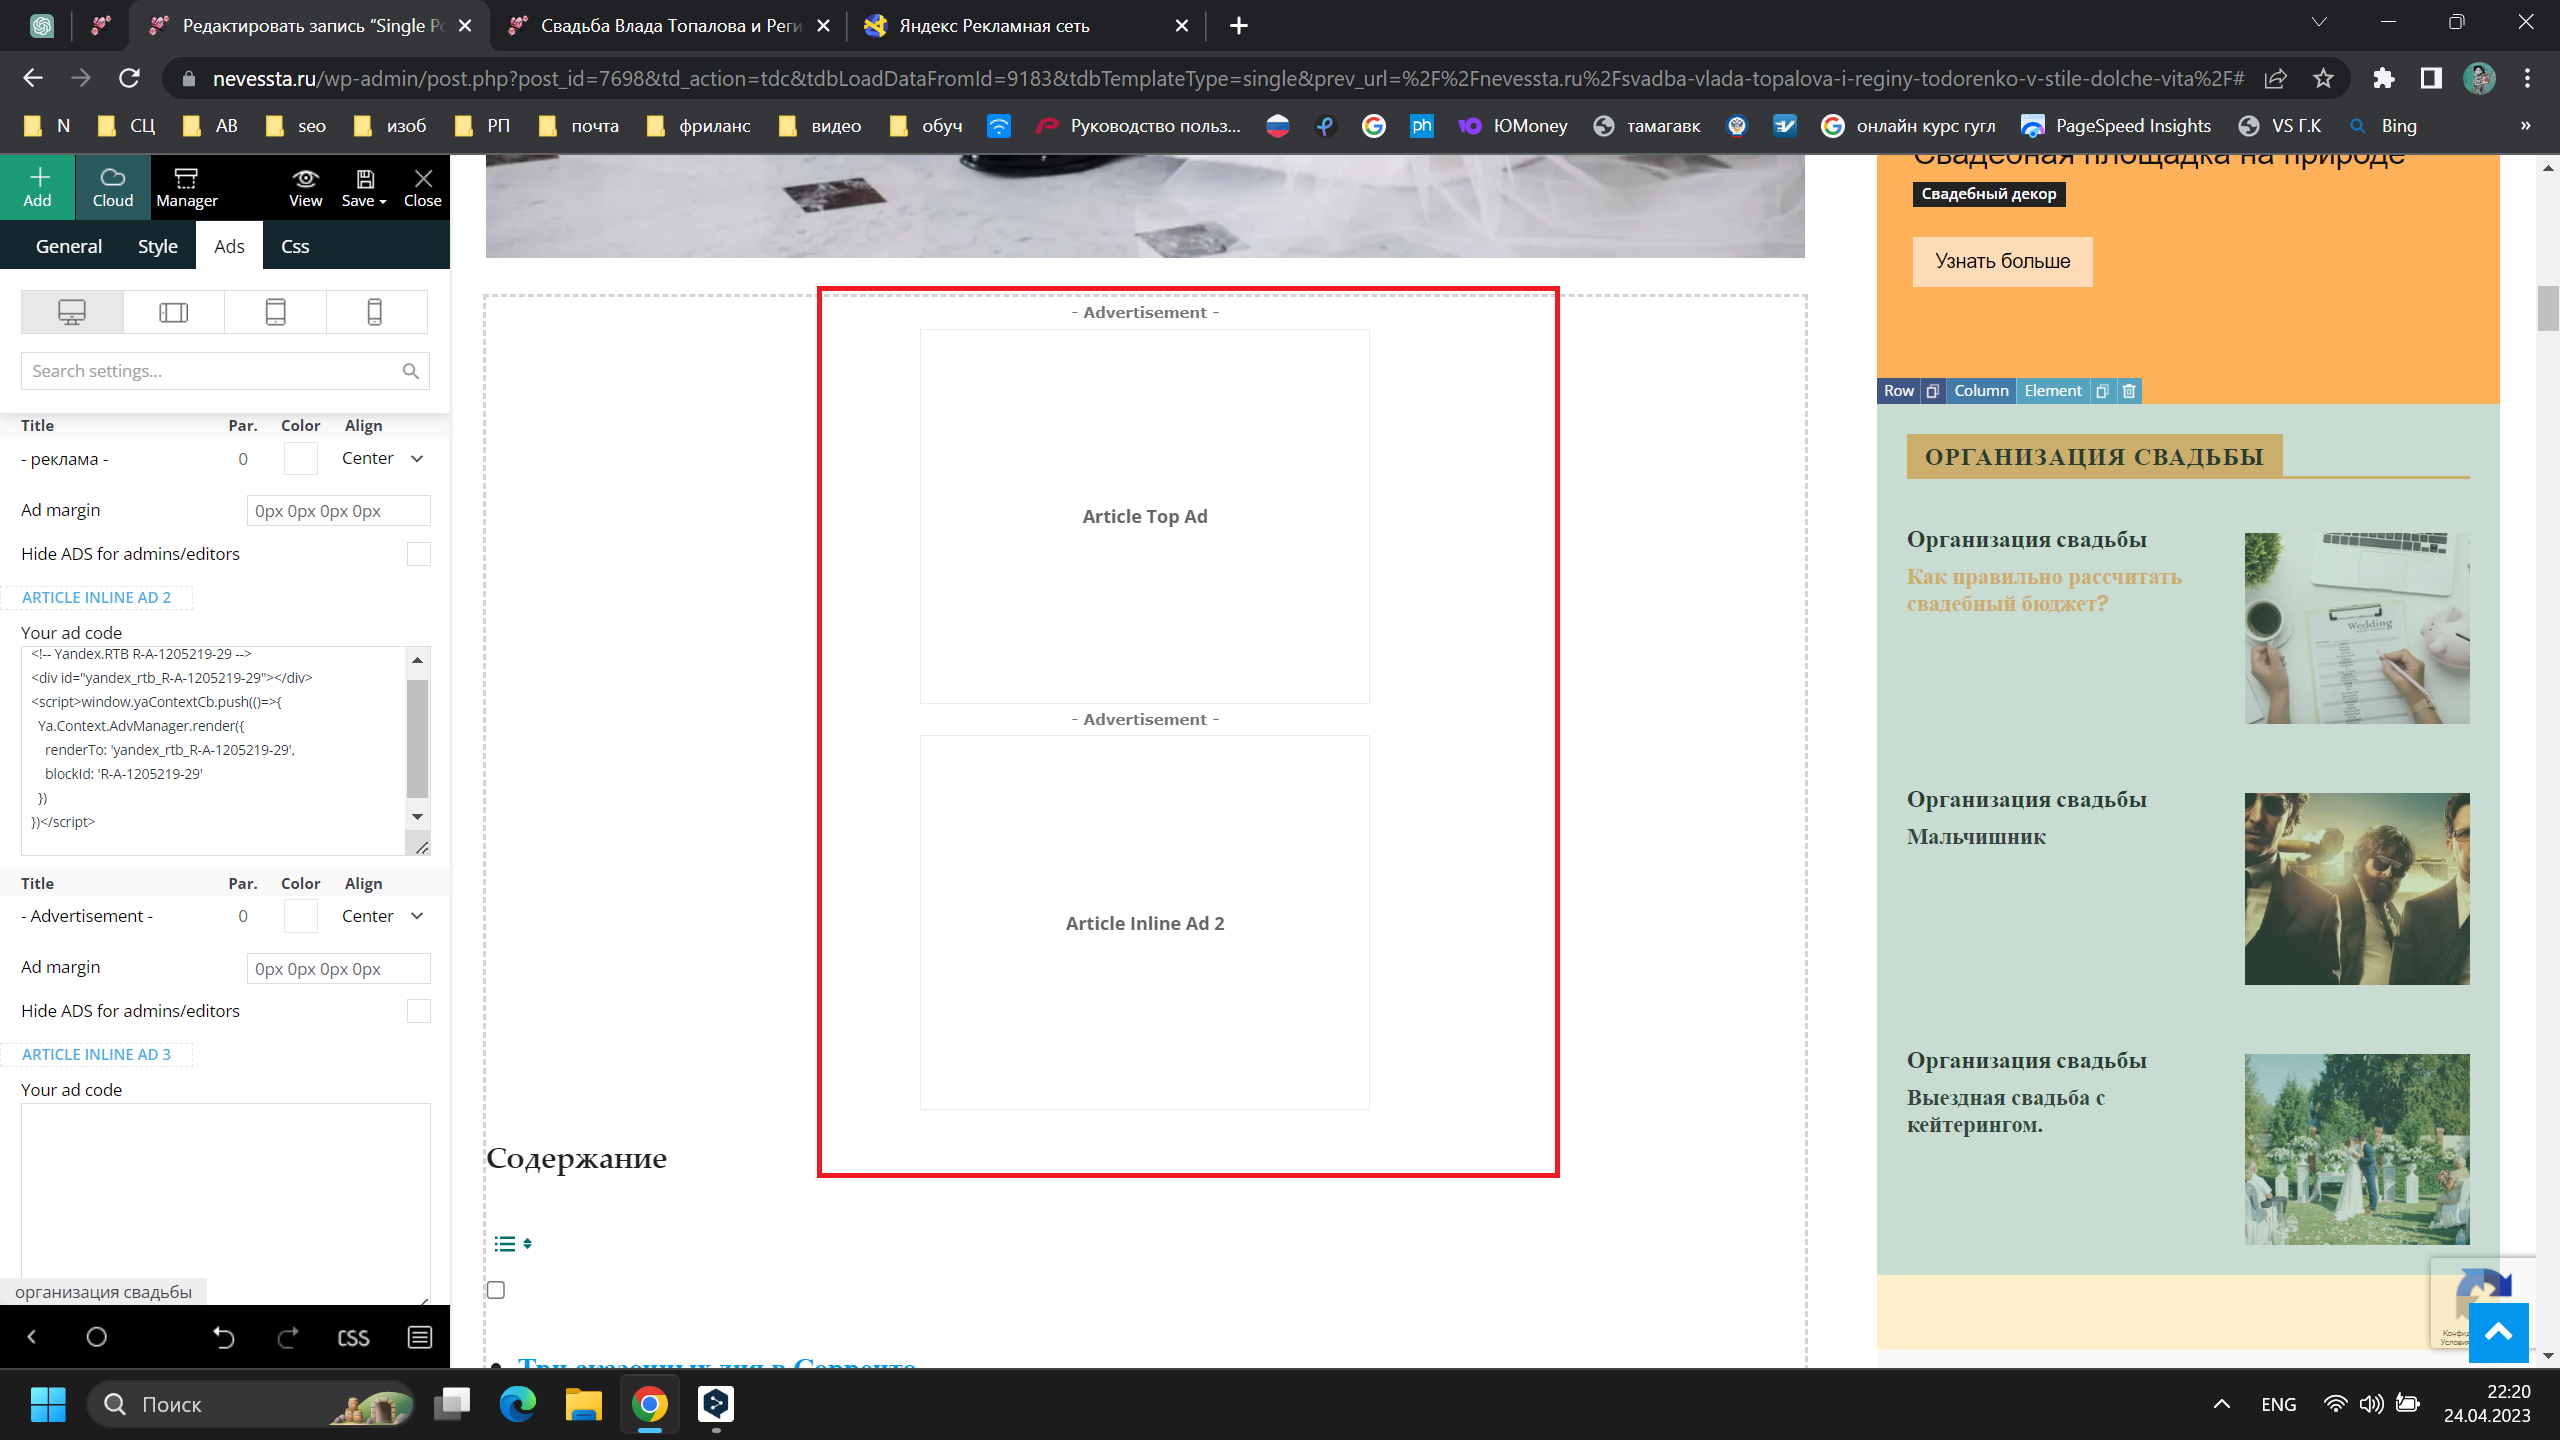2560x1440 pixels.
Task: Click the Узнать больше button
Action: (x=2003, y=262)
